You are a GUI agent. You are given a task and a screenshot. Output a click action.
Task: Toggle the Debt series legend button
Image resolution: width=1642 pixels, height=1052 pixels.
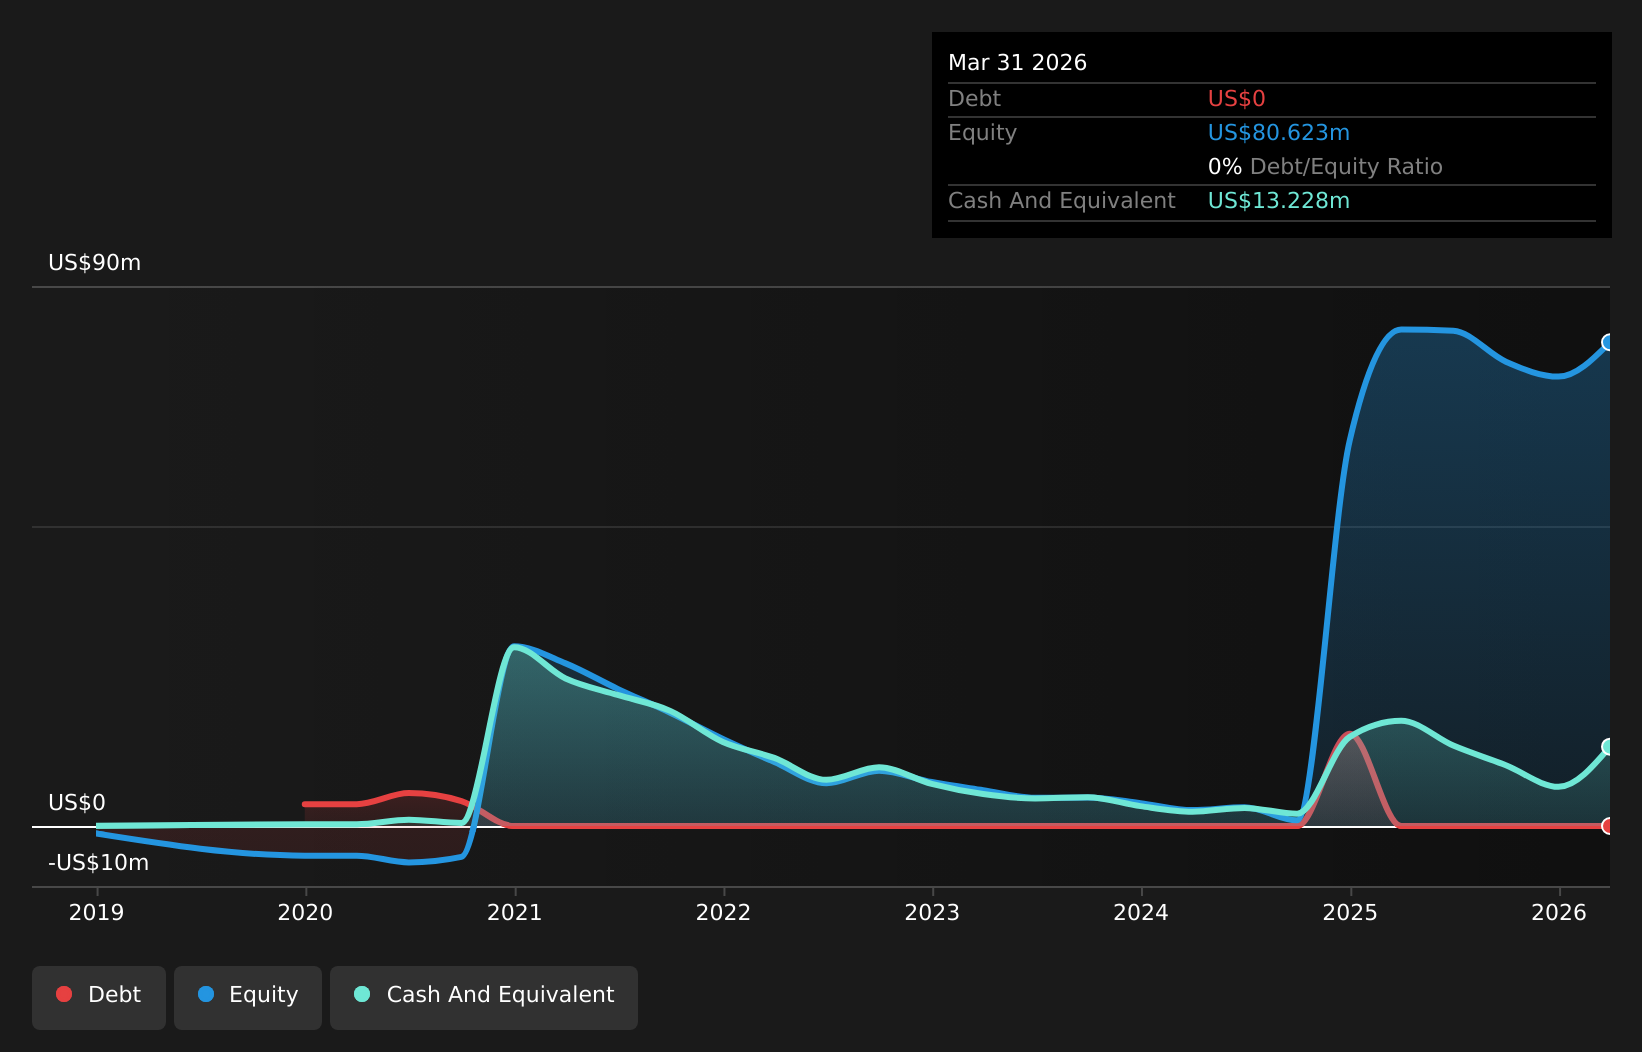point(99,997)
